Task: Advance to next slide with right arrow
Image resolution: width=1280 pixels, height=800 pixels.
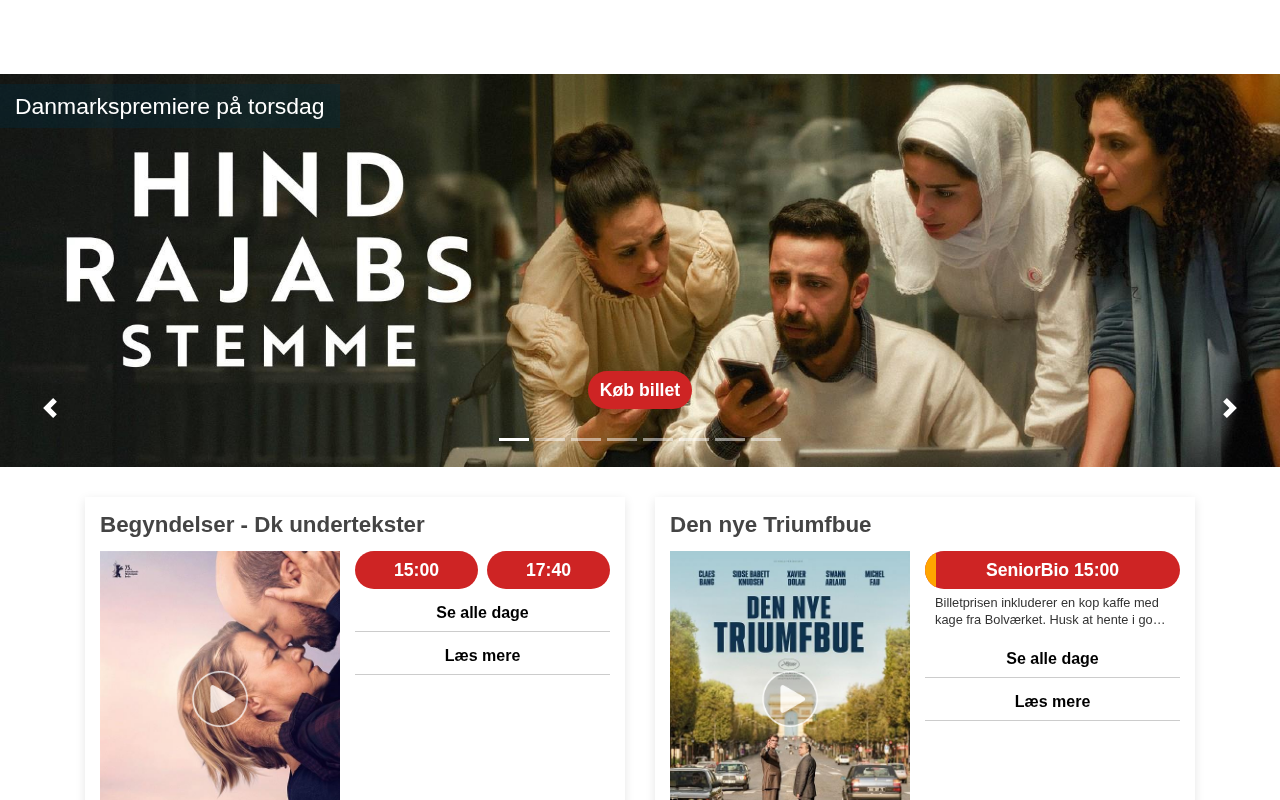Action: 1230,408
